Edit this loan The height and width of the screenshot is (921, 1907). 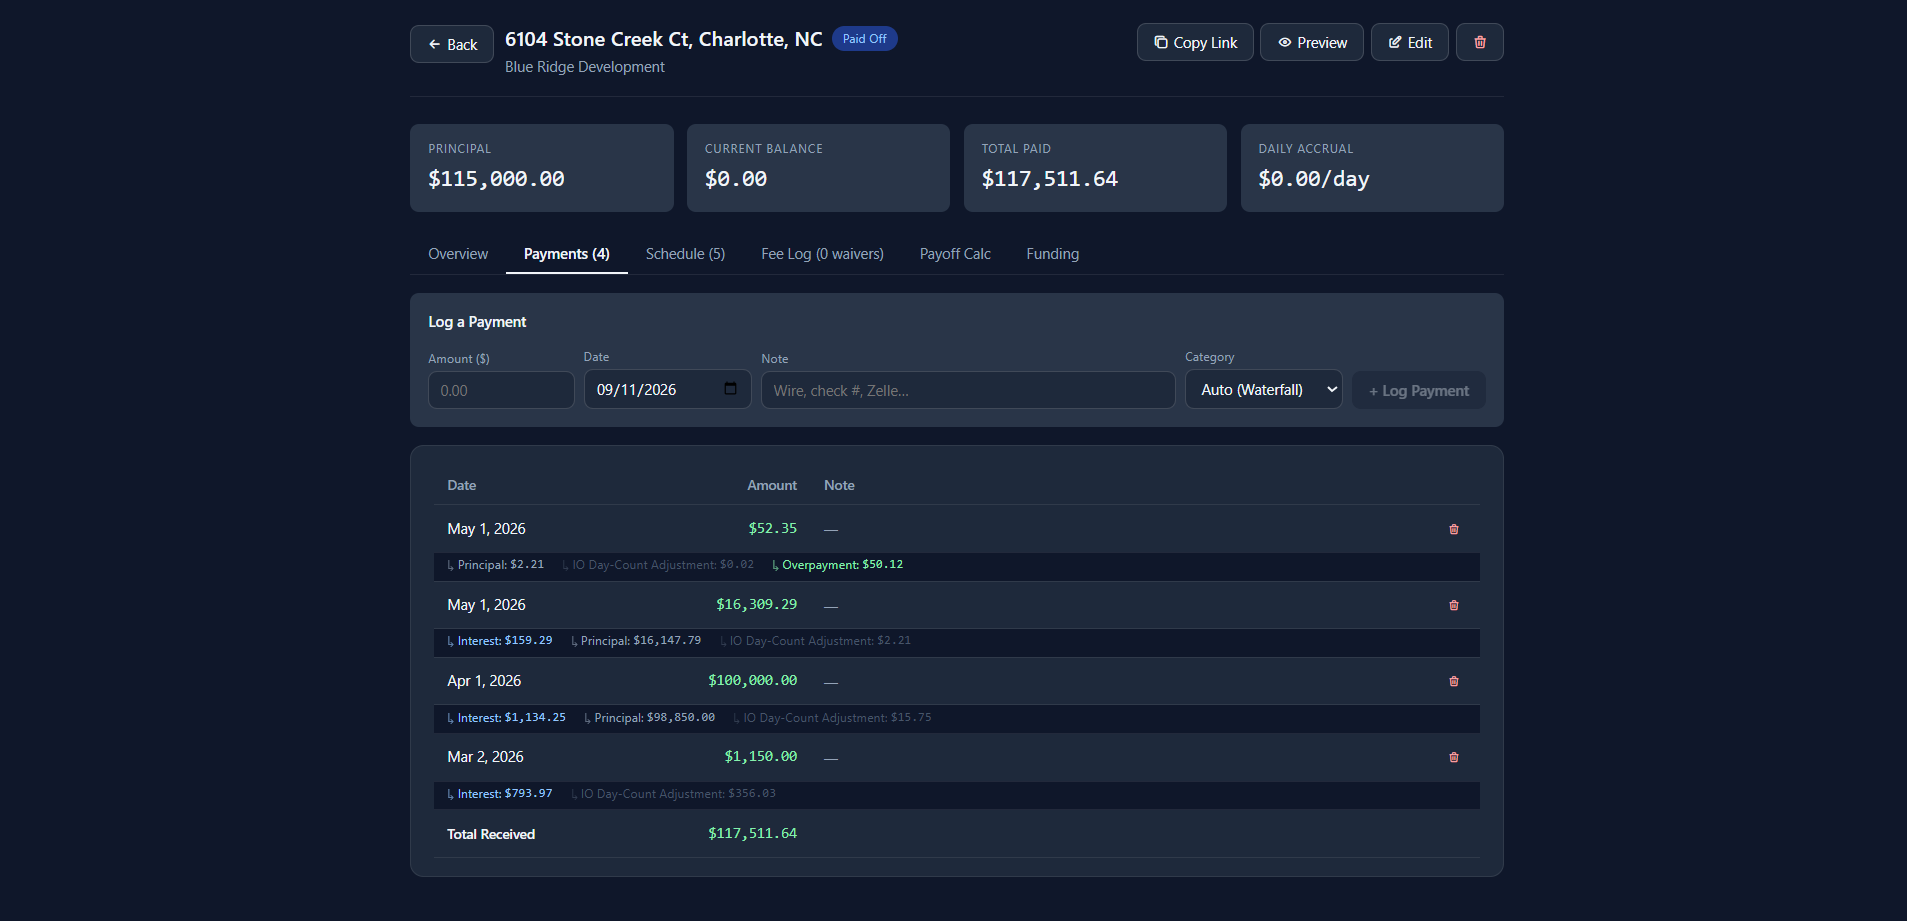[x=1409, y=42]
